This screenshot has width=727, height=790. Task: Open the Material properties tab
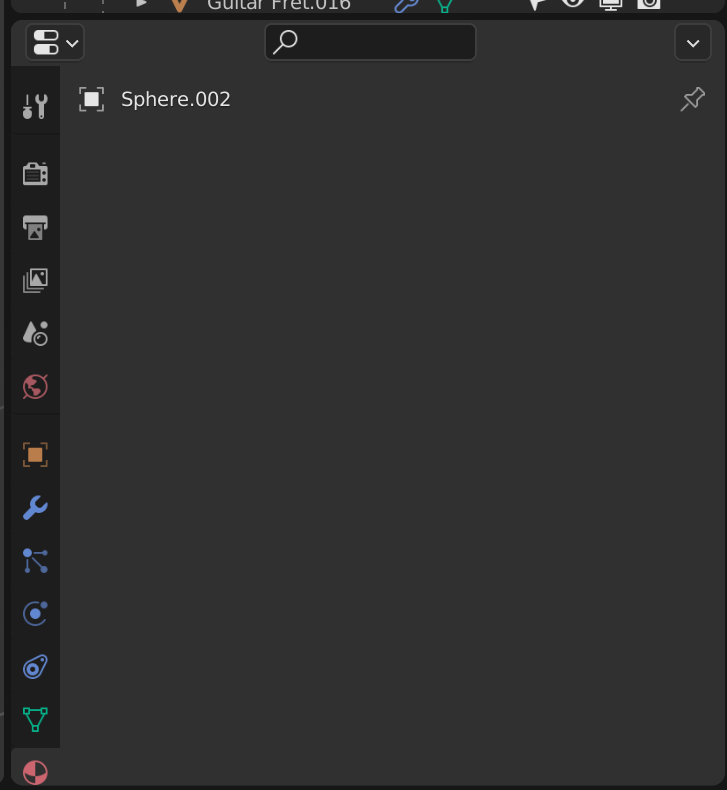pyautogui.click(x=35, y=772)
